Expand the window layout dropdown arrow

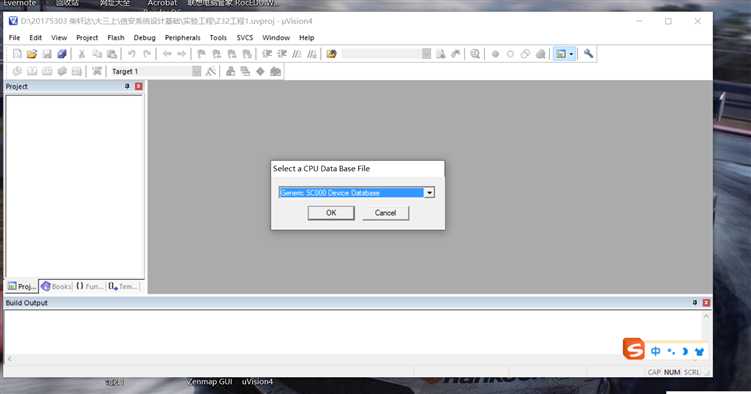571,54
